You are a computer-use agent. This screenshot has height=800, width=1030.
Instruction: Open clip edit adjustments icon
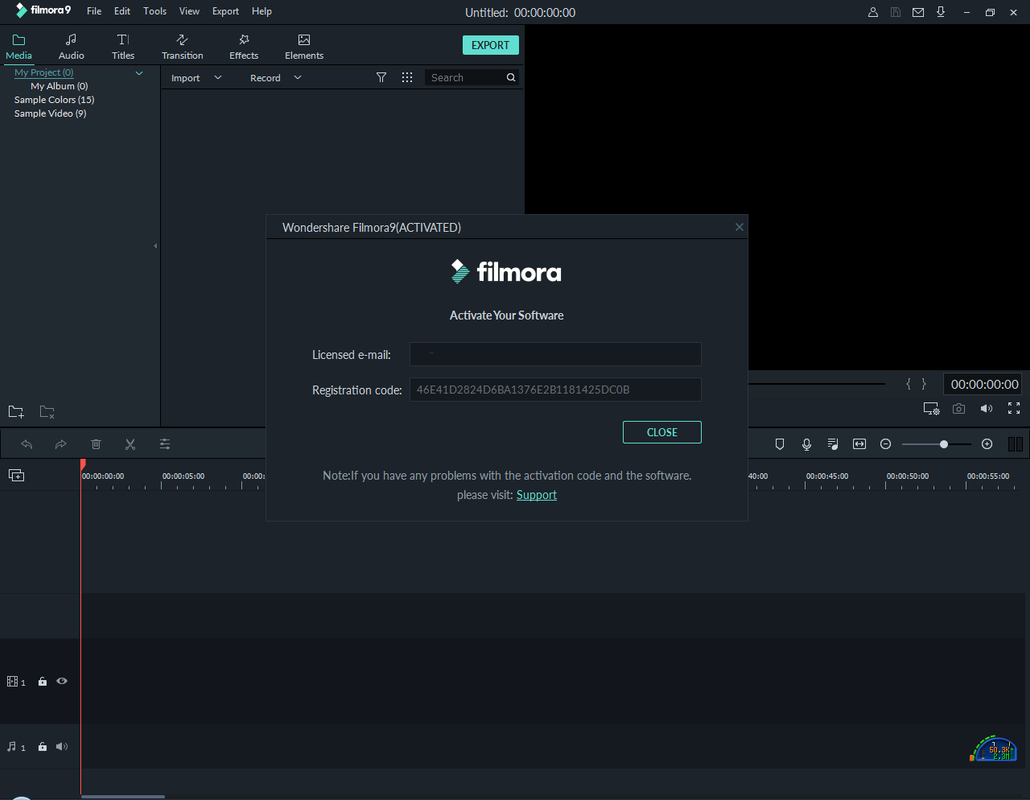(x=165, y=444)
